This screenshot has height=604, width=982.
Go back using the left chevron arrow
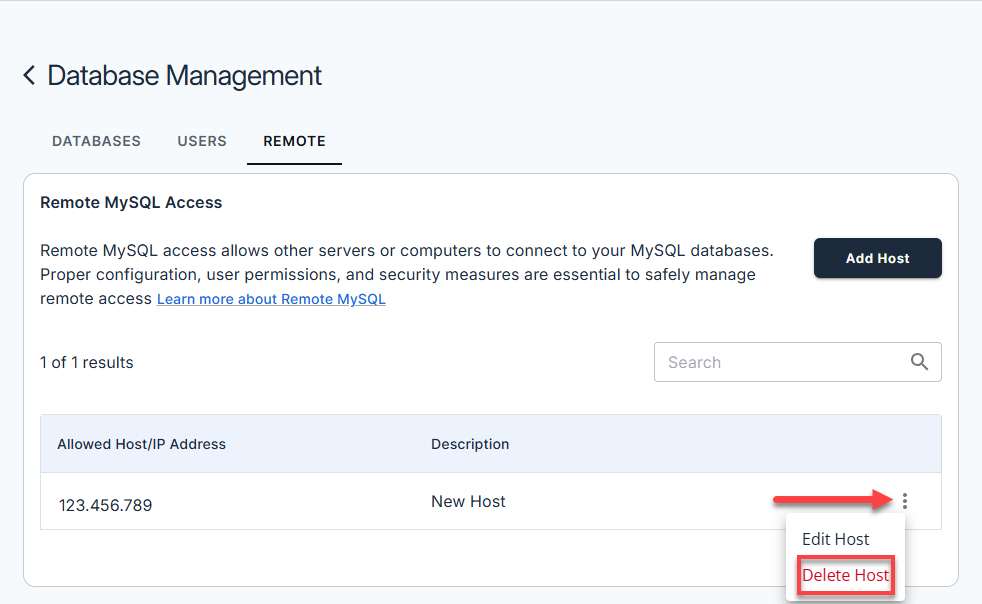point(29,76)
